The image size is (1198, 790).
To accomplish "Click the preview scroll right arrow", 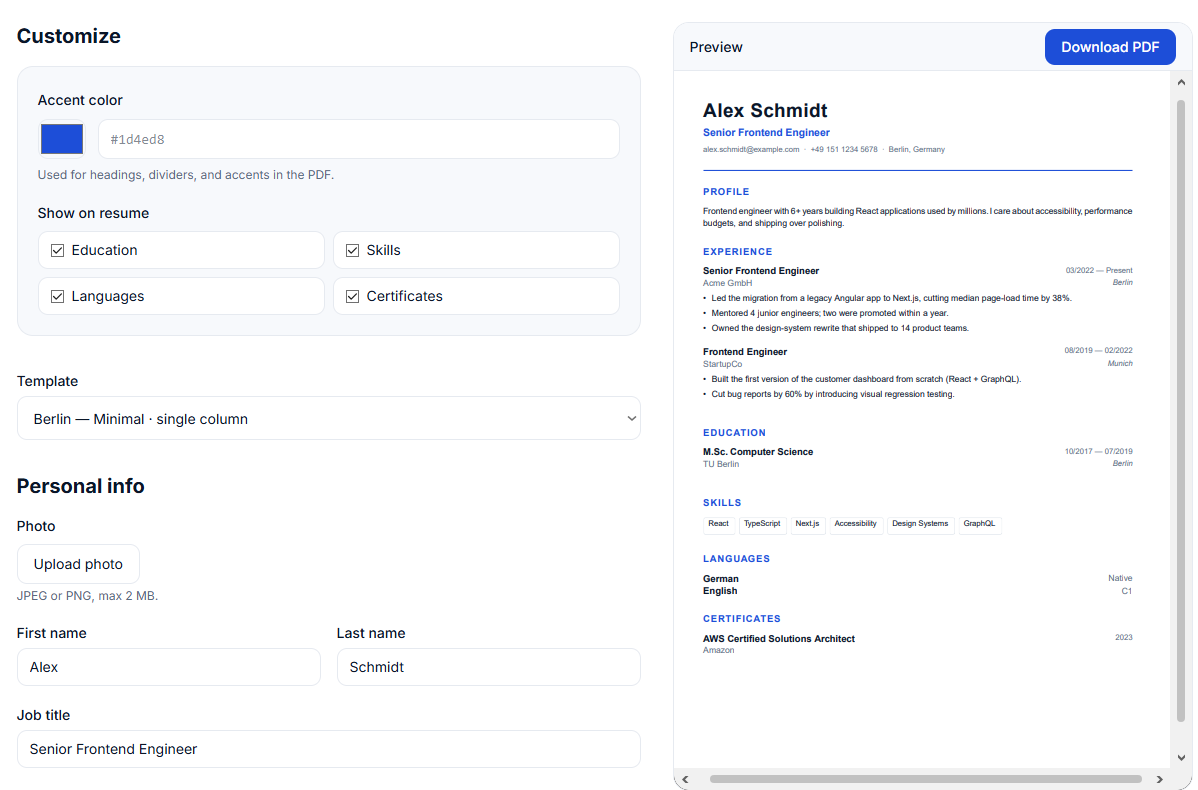I will (1160, 779).
